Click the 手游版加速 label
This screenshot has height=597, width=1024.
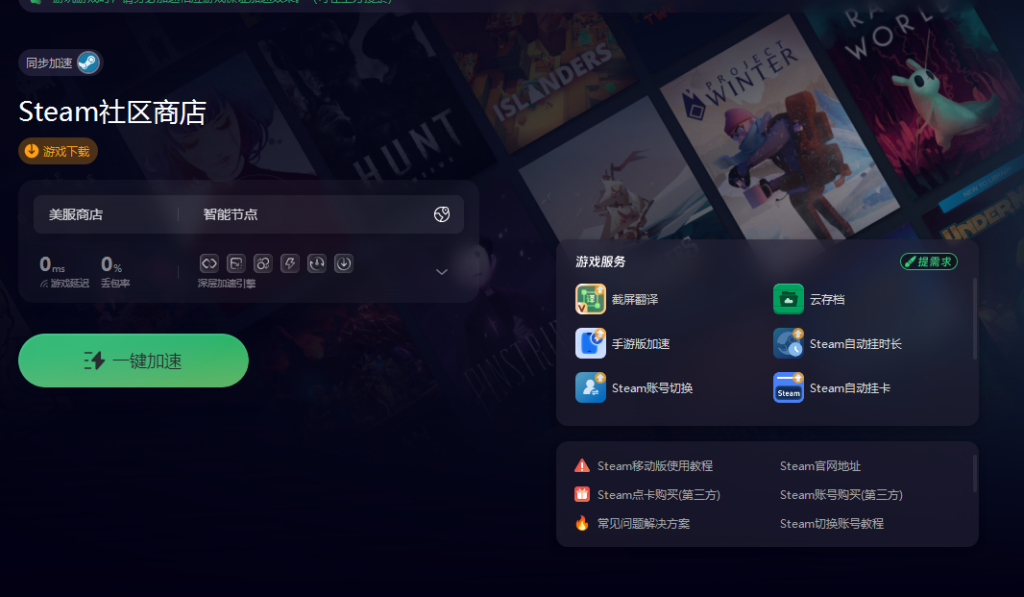(641, 344)
